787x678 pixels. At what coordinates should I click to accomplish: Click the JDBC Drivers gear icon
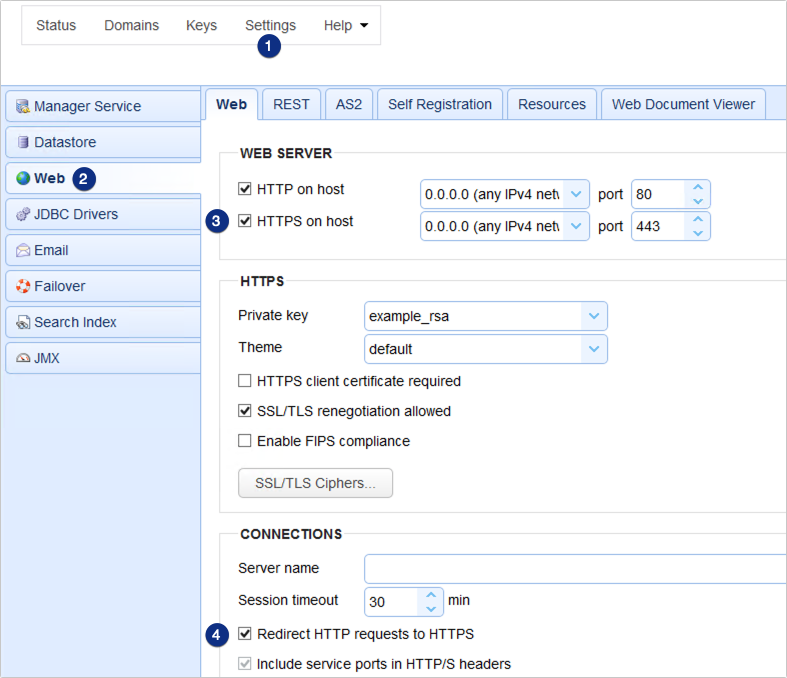click(22, 214)
